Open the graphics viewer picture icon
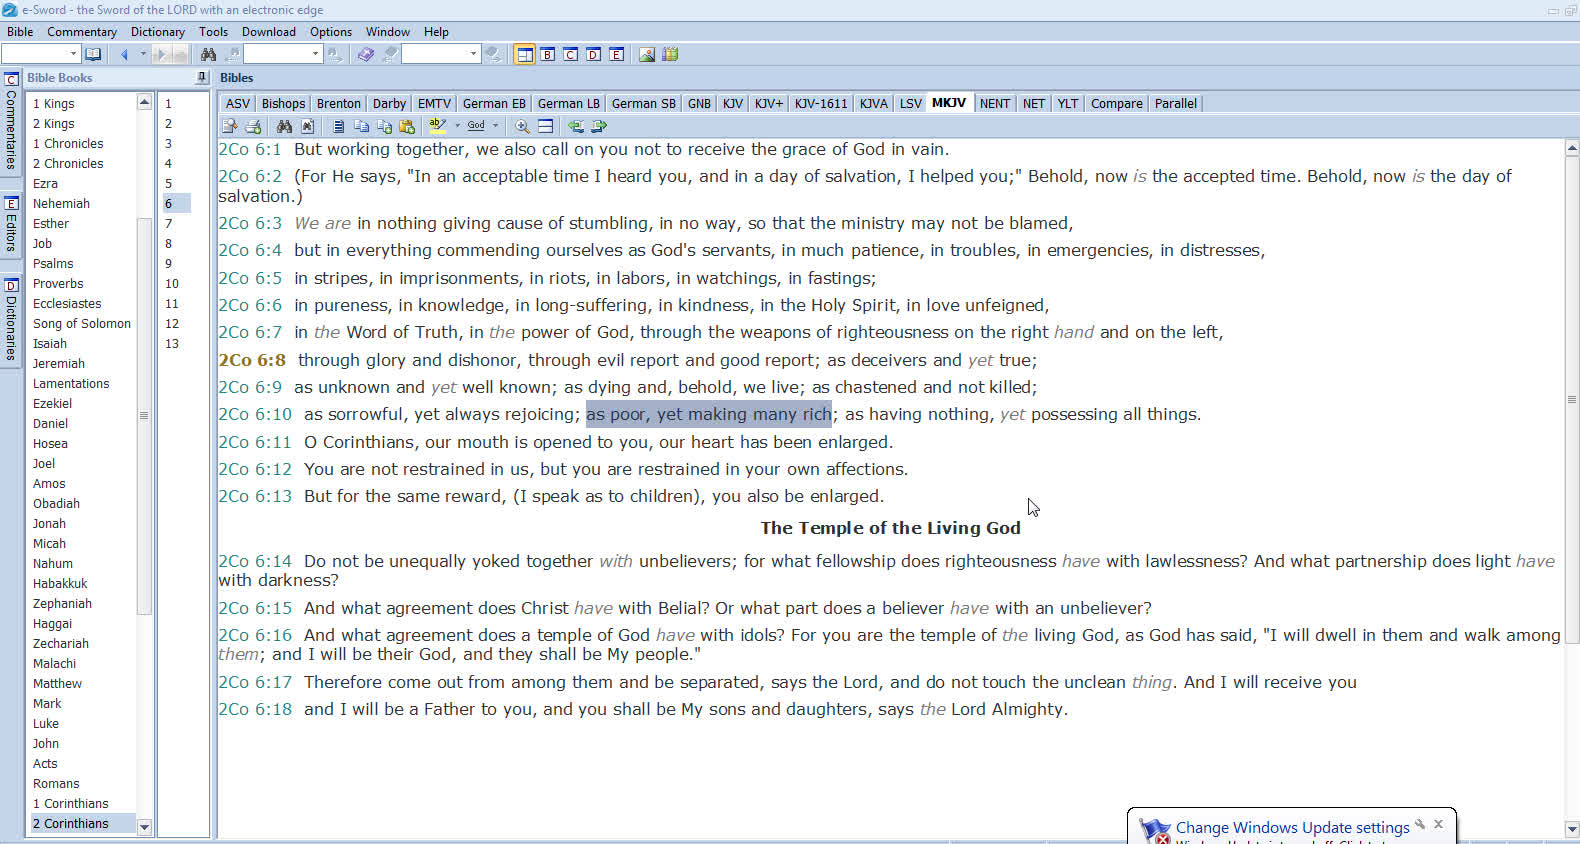This screenshot has height=844, width=1580. pyautogui.click(x=647, y=54)
